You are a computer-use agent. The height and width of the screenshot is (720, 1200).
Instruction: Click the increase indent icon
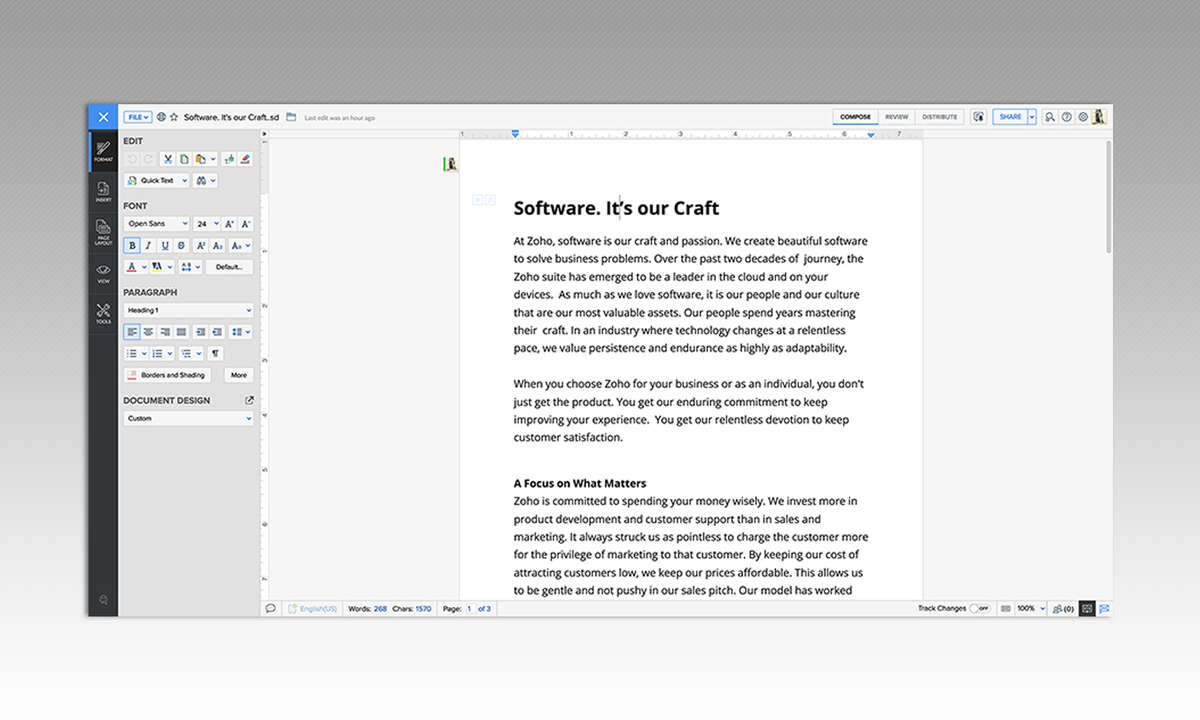pos(201,331)
